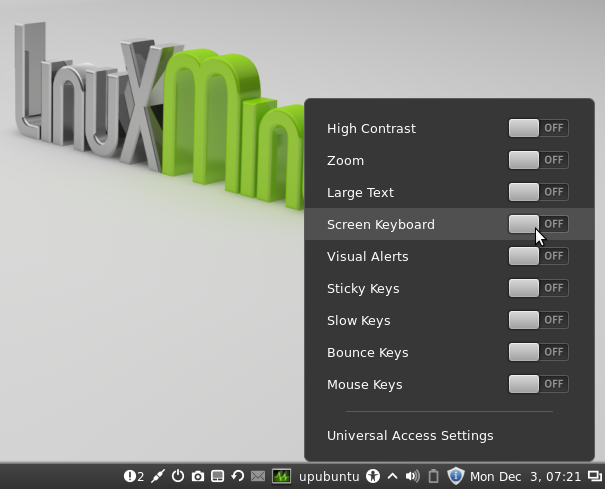Screen dimensions: 605x489
Task: Open the notifications applet showing 2 alerts
Action: point(134,476)
